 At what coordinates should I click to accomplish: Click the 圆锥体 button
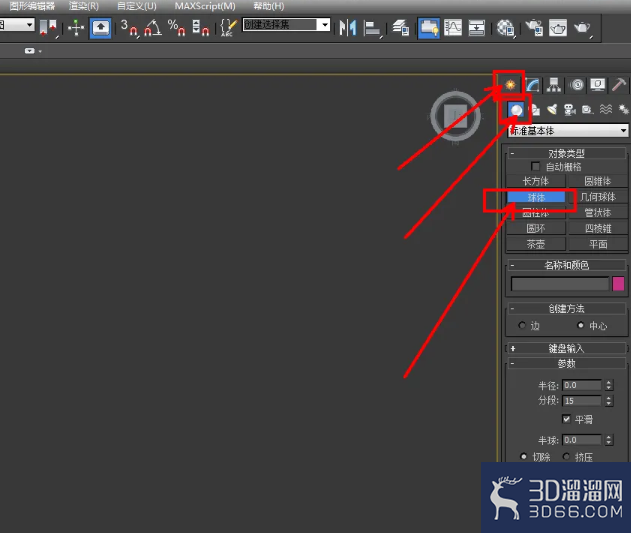pos(598,181)
